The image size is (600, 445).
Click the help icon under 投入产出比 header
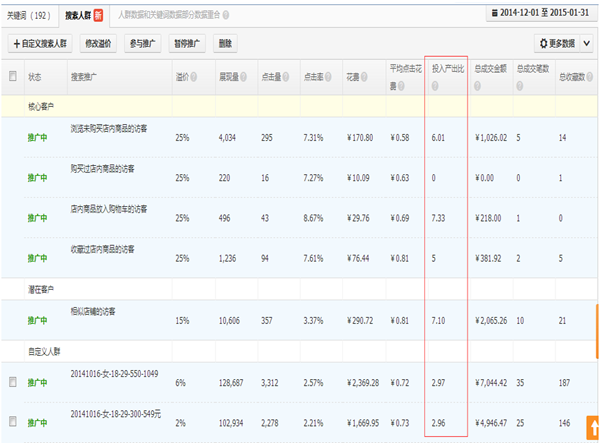point(435,86)
